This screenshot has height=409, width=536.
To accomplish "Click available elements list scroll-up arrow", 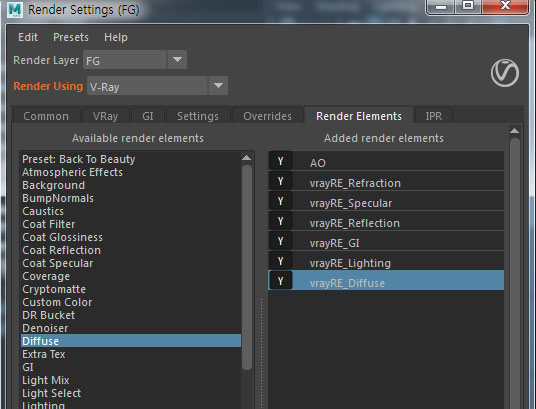I will point(246,158).
